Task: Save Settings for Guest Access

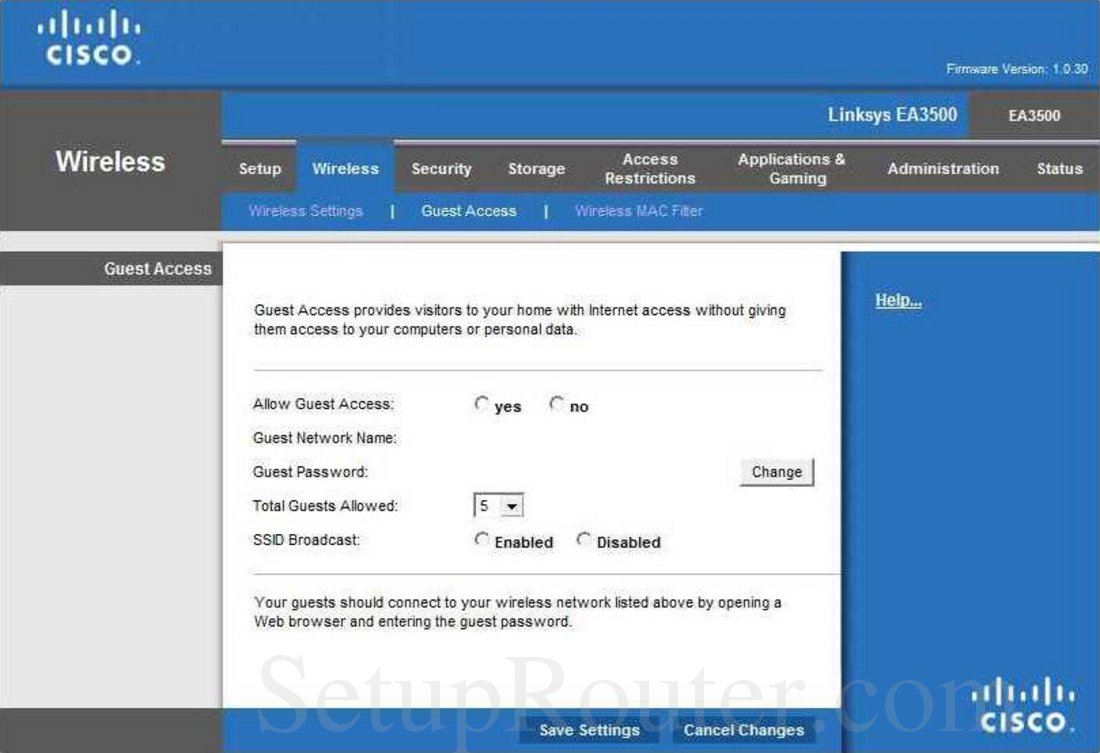Action: tap(588, 730)
